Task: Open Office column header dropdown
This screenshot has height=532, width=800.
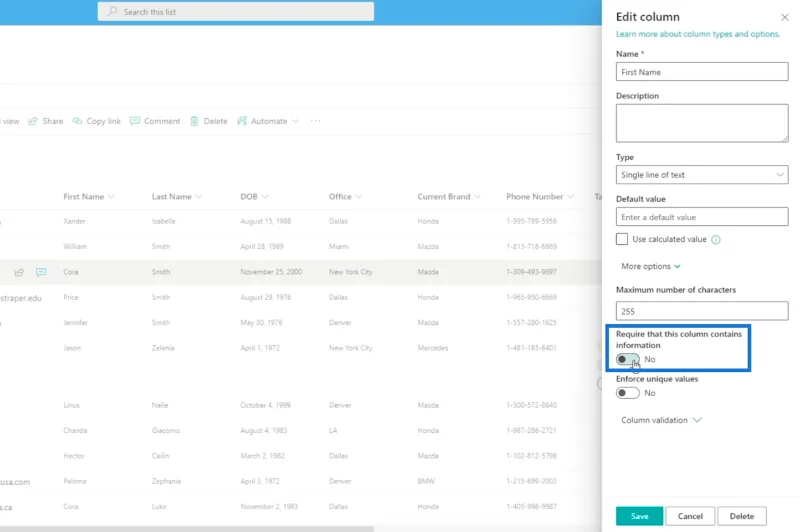Action: (x=359, y=197)
